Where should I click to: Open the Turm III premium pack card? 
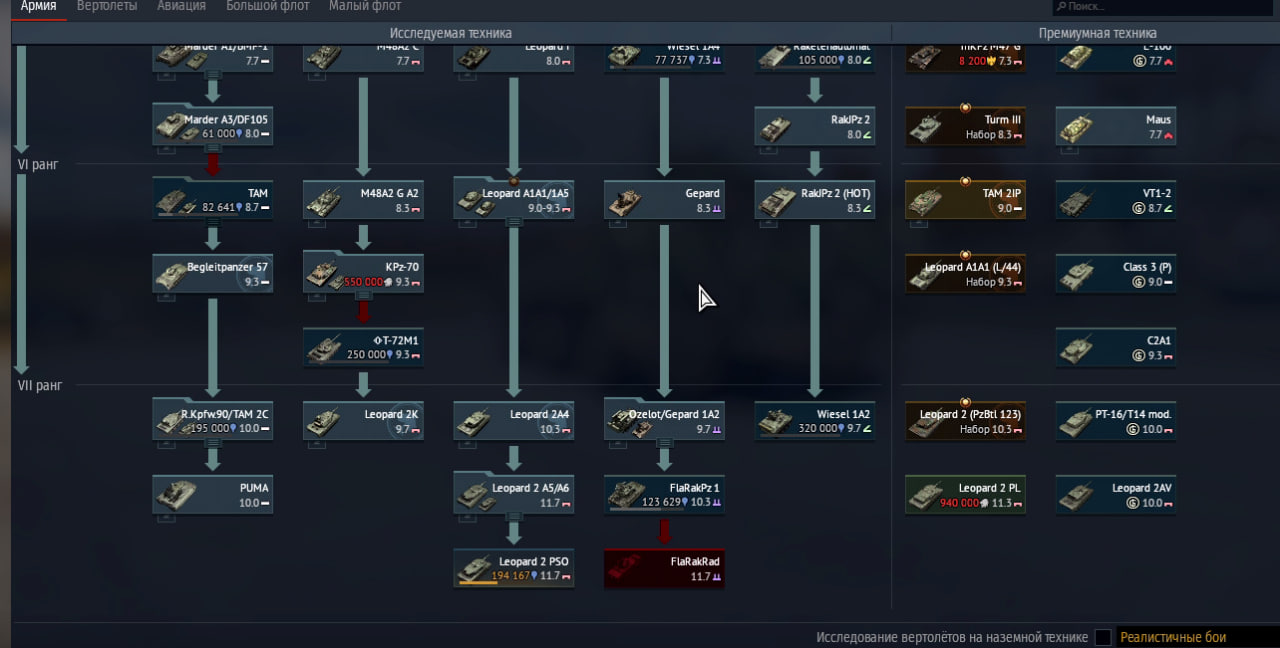pyautogui.click(x=965, y=124)
